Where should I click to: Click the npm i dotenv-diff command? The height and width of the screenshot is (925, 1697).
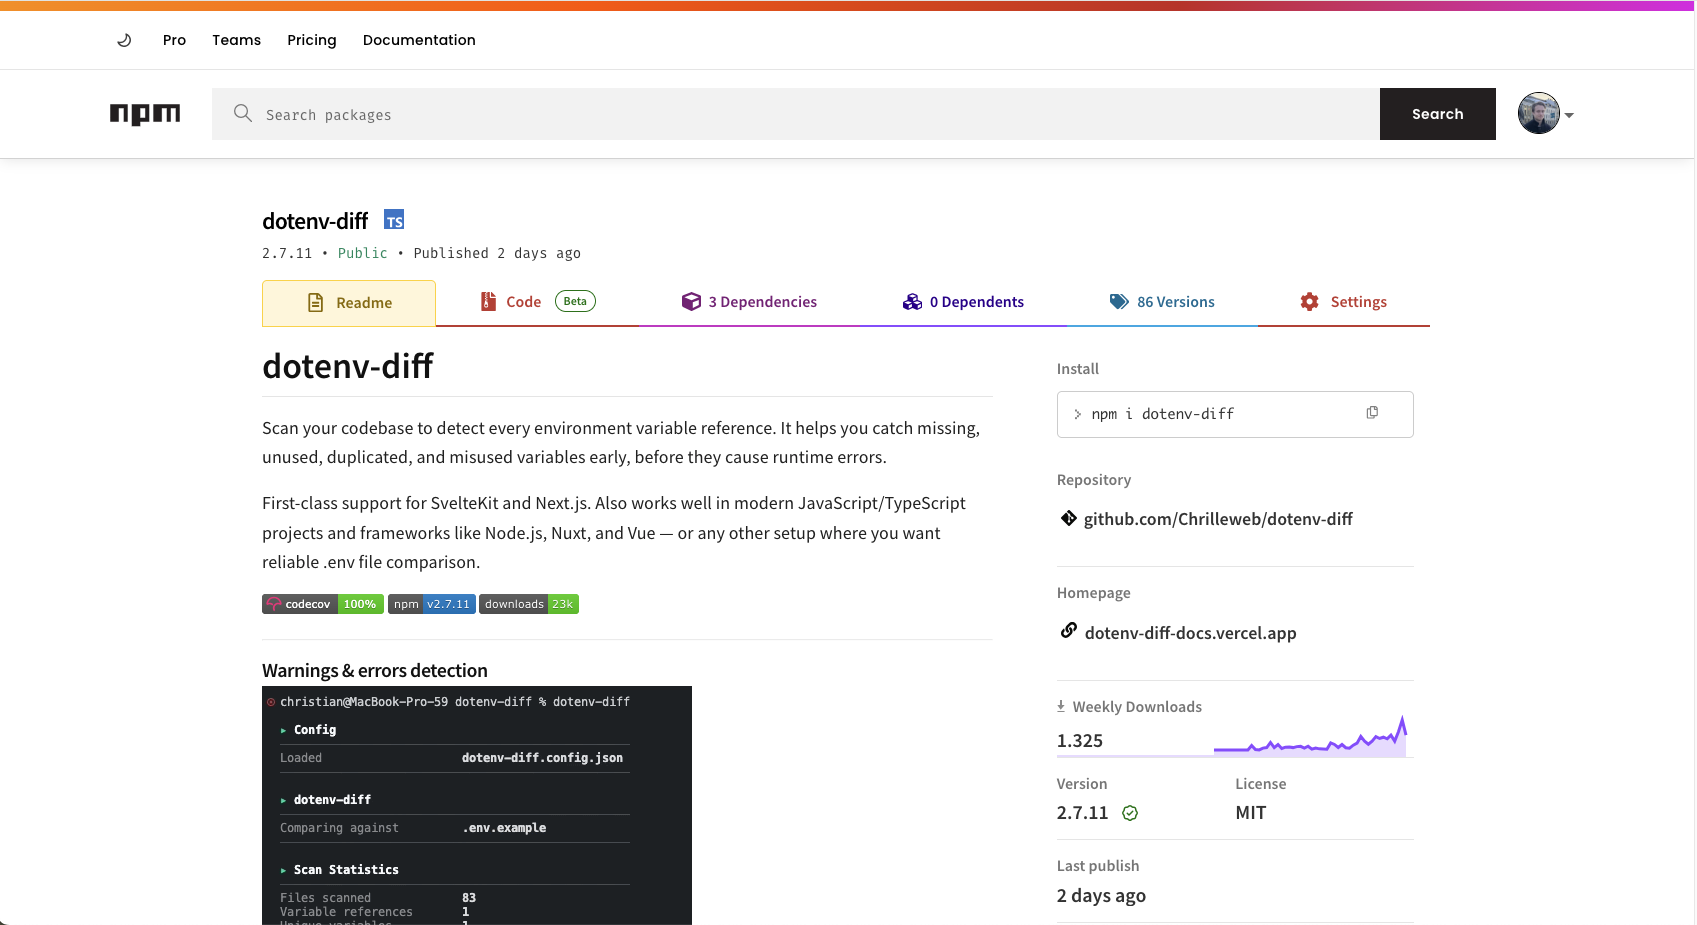1163,414
